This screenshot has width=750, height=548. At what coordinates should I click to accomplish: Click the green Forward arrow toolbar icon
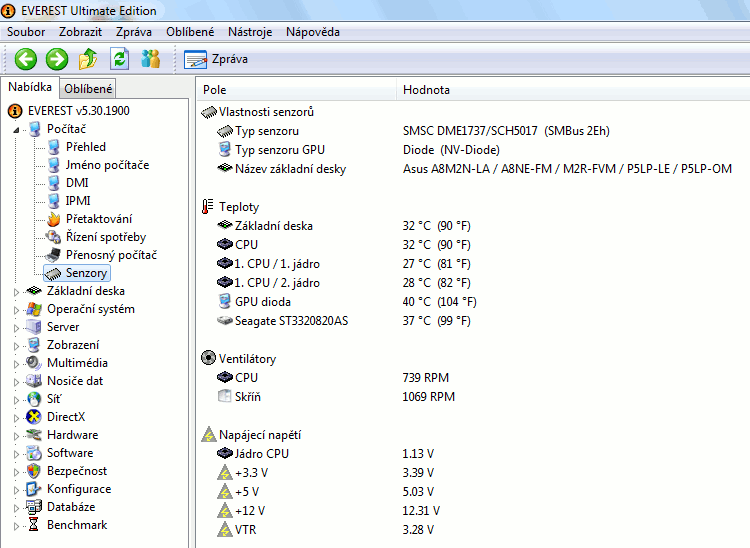pos(57,59)
